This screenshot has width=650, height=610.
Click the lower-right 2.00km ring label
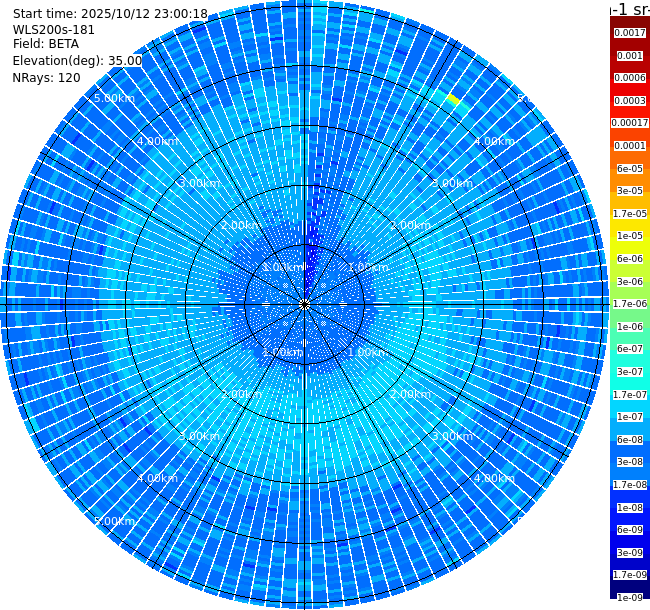point(410,394)
